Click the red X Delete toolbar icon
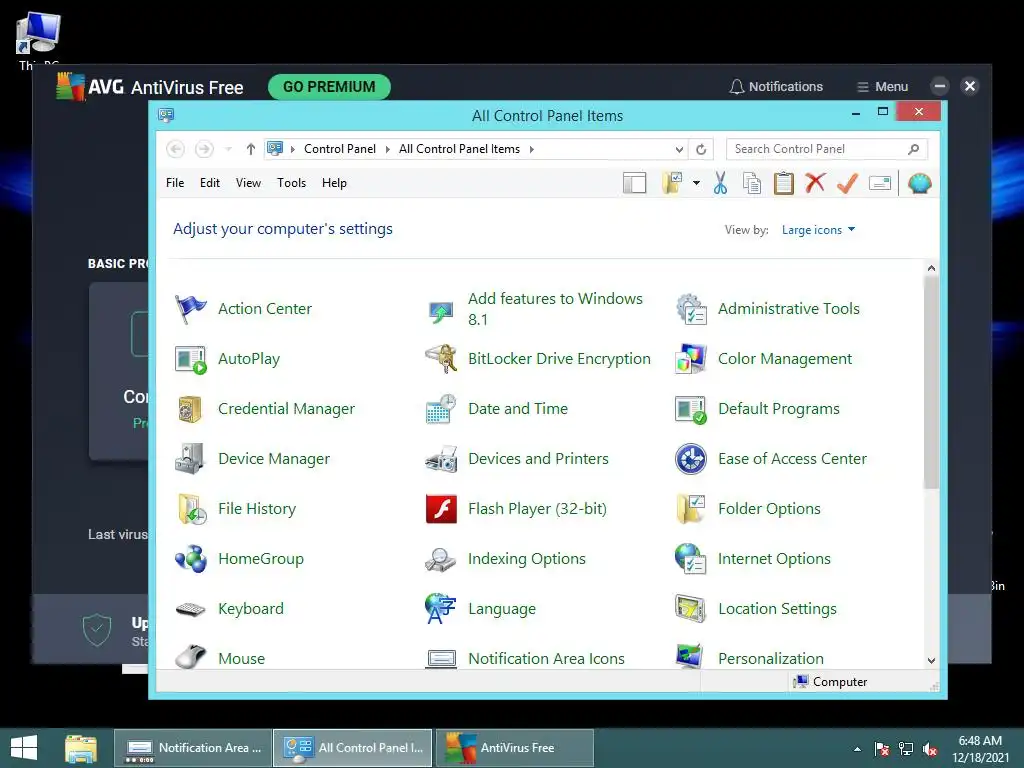The height and width of the screenshot is (768, 1024). click(x=815, y=183)
